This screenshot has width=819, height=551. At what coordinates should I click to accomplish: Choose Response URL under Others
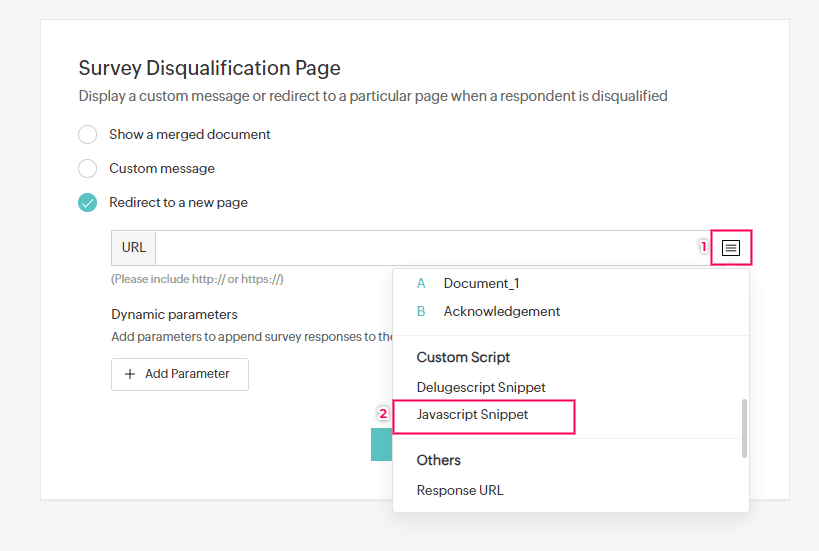[x=460, y=490]
